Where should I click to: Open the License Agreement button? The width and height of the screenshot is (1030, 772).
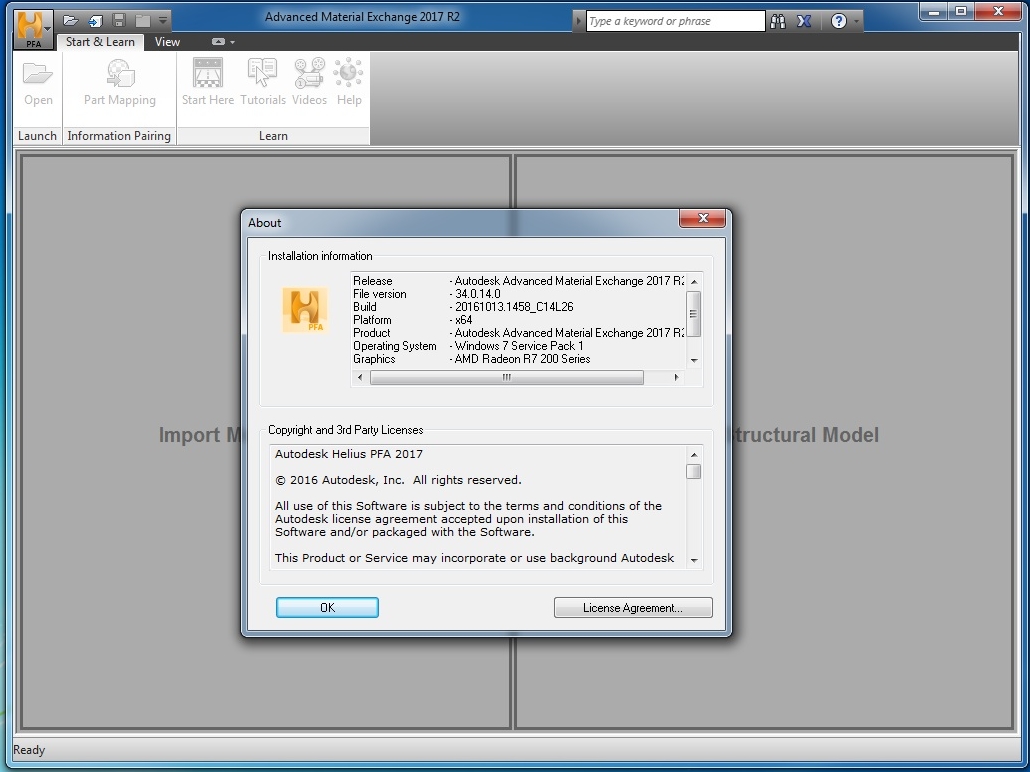click(x=633, y=608)
